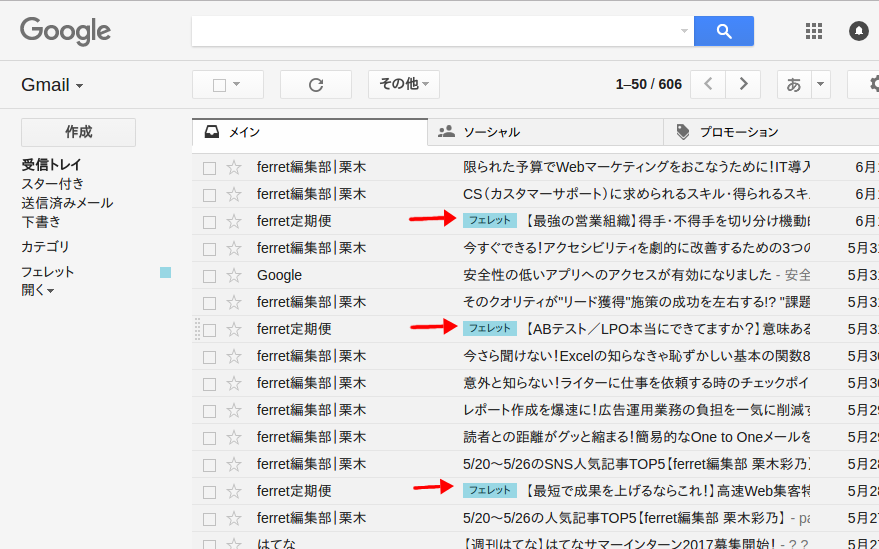879x549 pixels.
Task: Switch to the メイン tab
Action: tap(309, 132)
